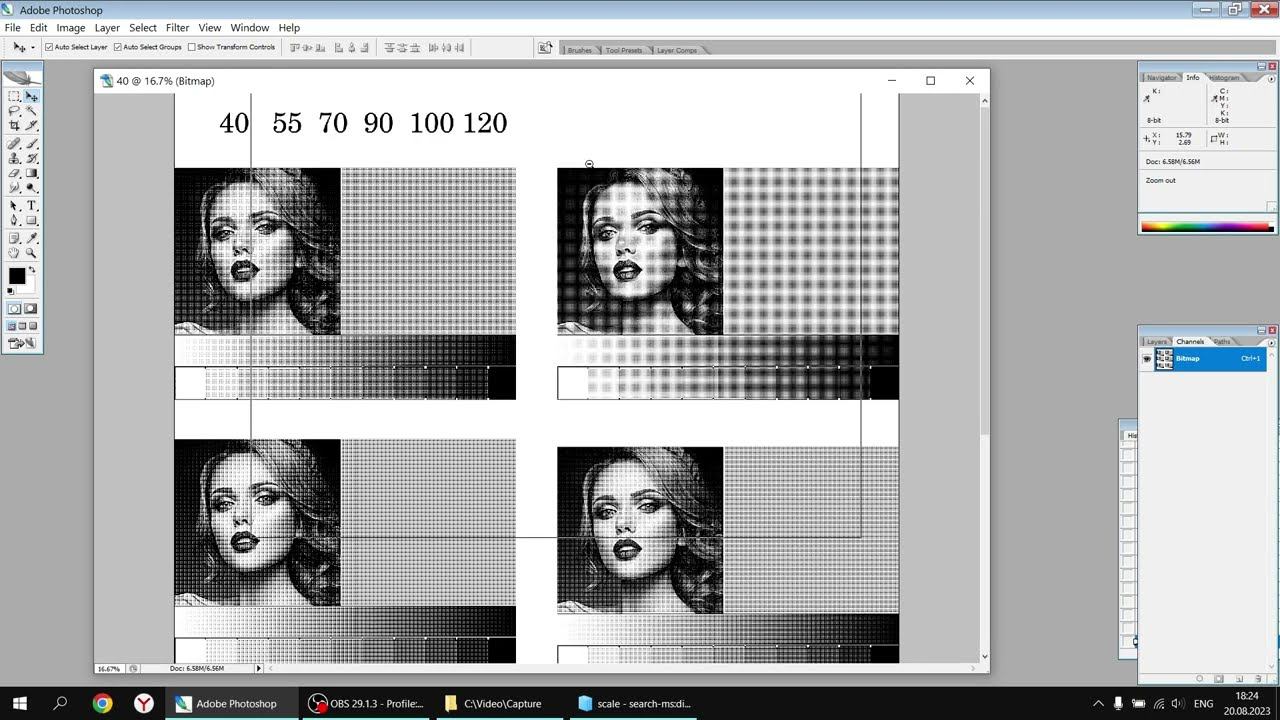Select the Hand tool

[14, 252]
